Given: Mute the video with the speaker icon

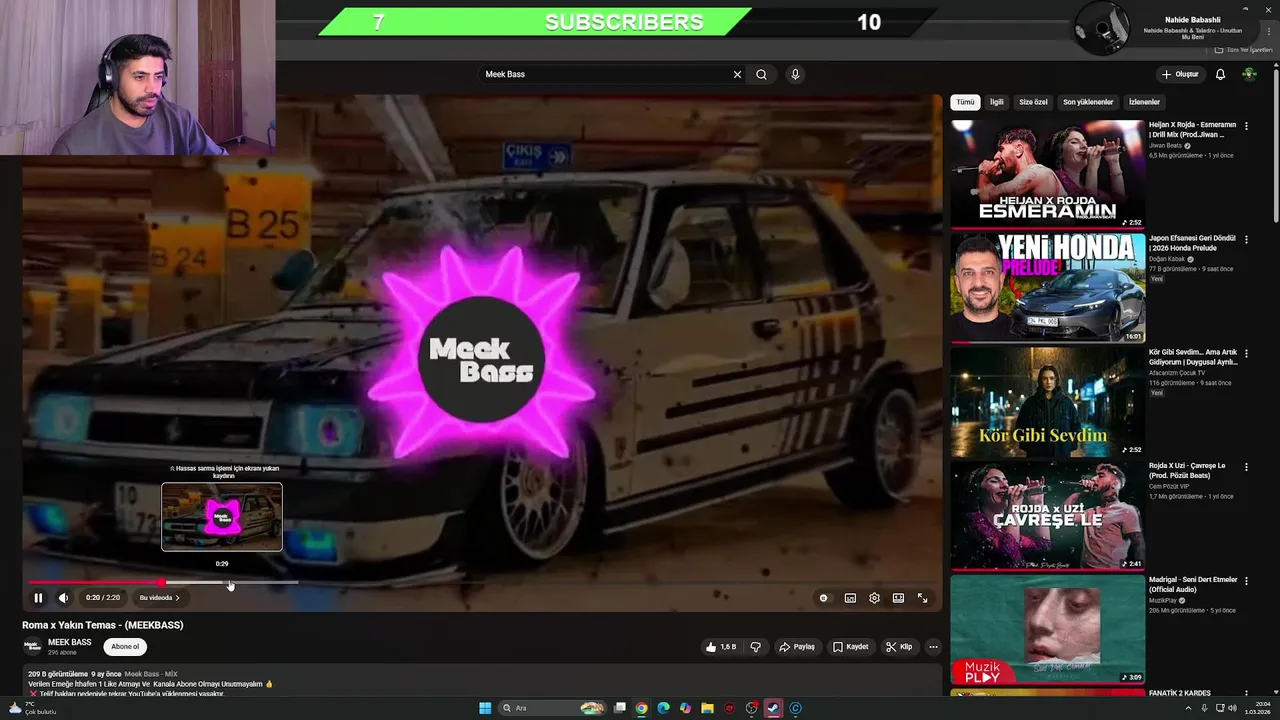Looking at the screenshot, I should pos(63,598).
